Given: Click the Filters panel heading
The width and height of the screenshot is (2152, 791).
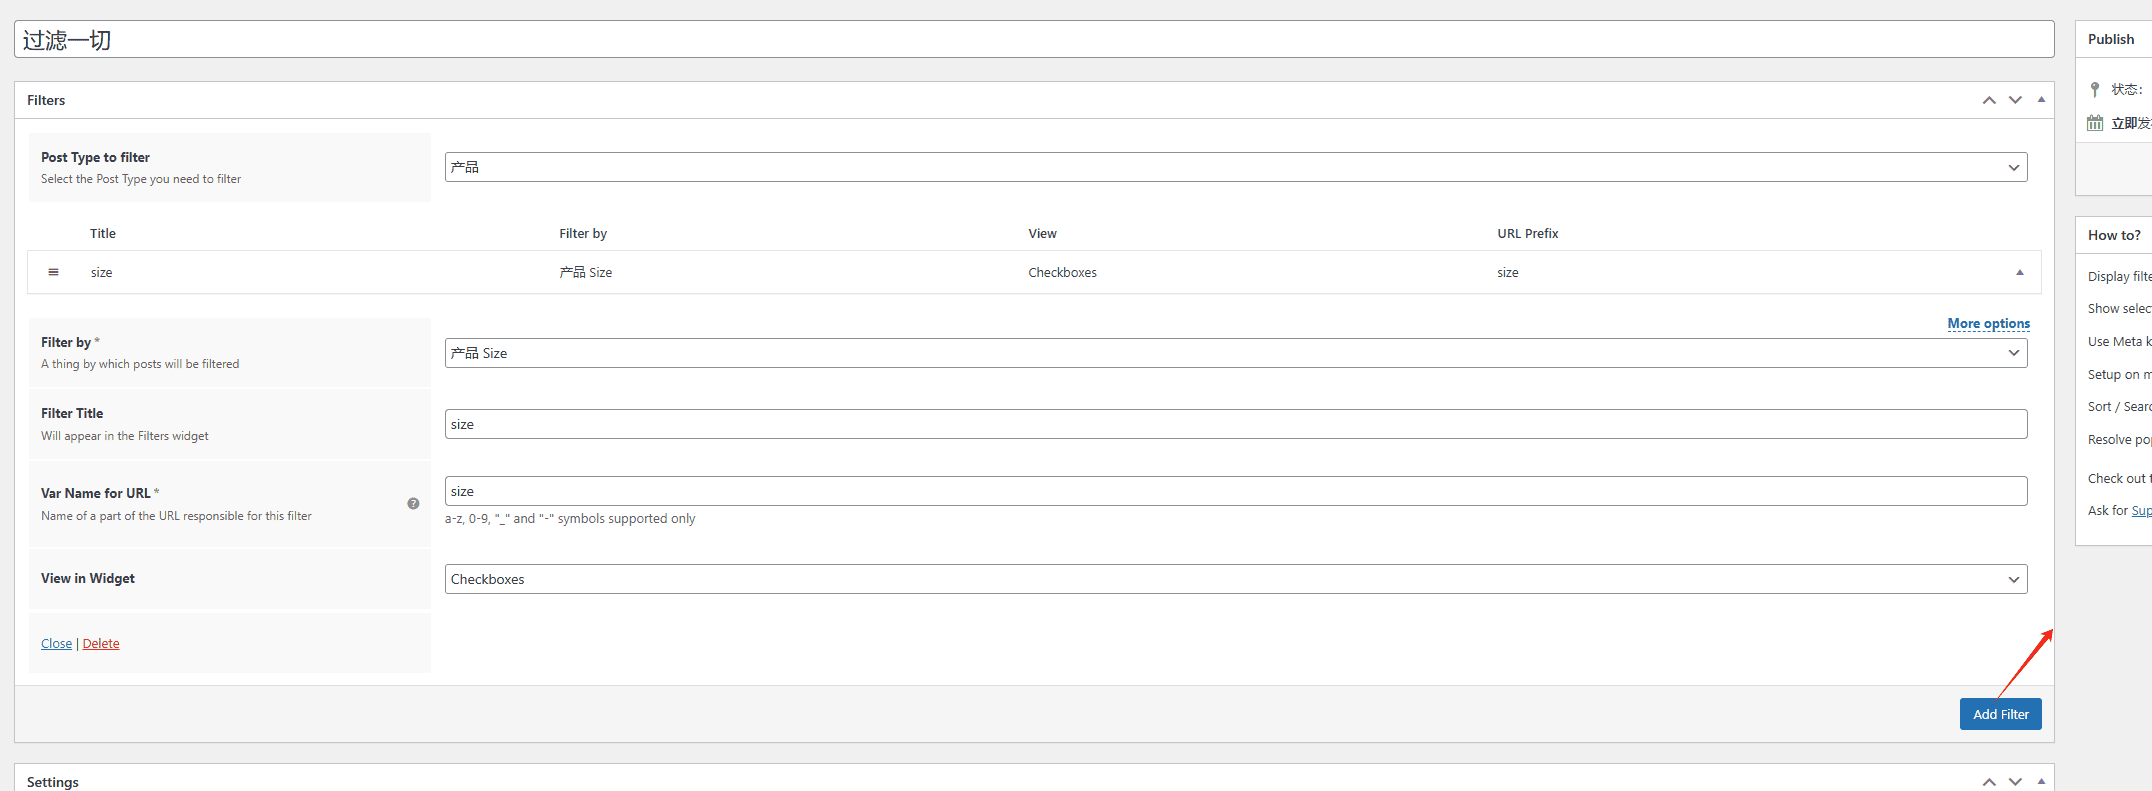Looking at the screenshot, I should (46, 100).
